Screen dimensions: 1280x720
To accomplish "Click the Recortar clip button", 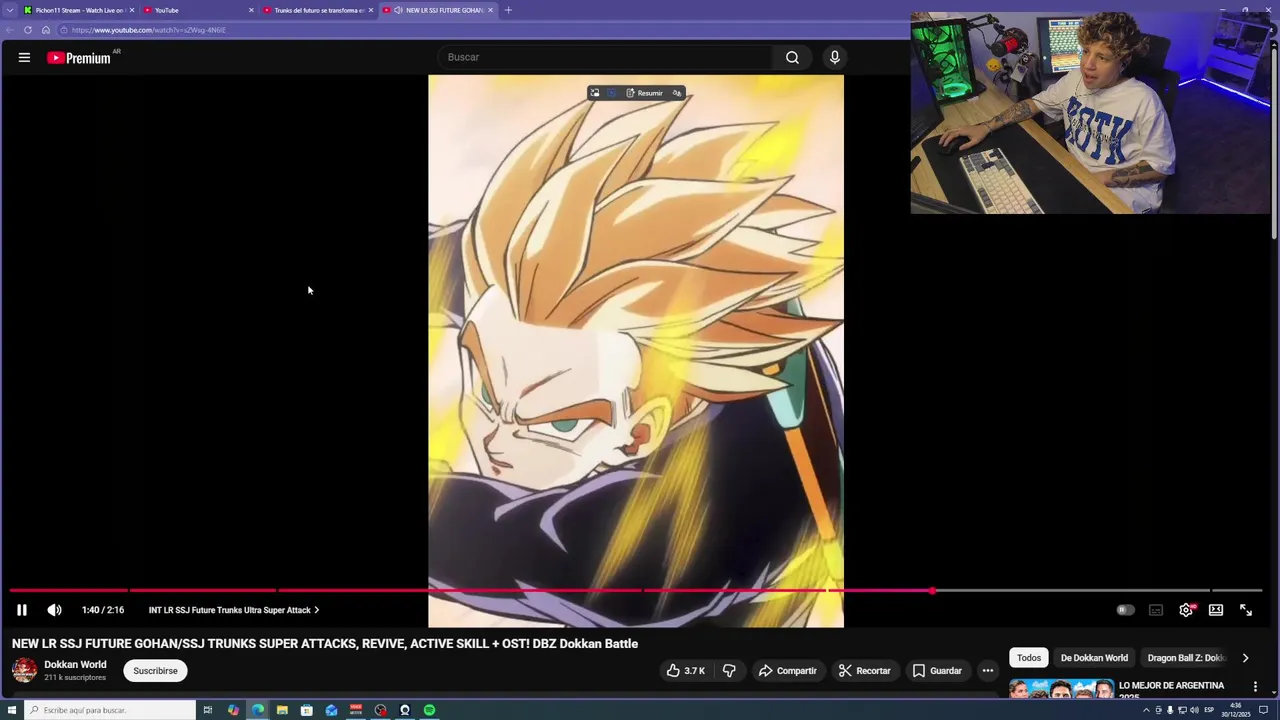I will pos(864,671).
